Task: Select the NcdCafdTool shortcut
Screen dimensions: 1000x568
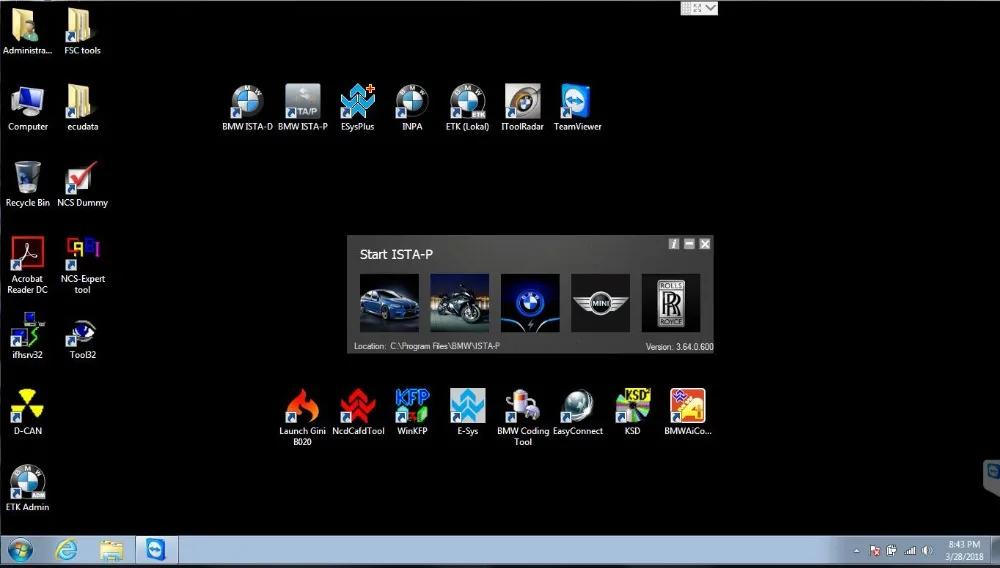Action: click(358, 412)
